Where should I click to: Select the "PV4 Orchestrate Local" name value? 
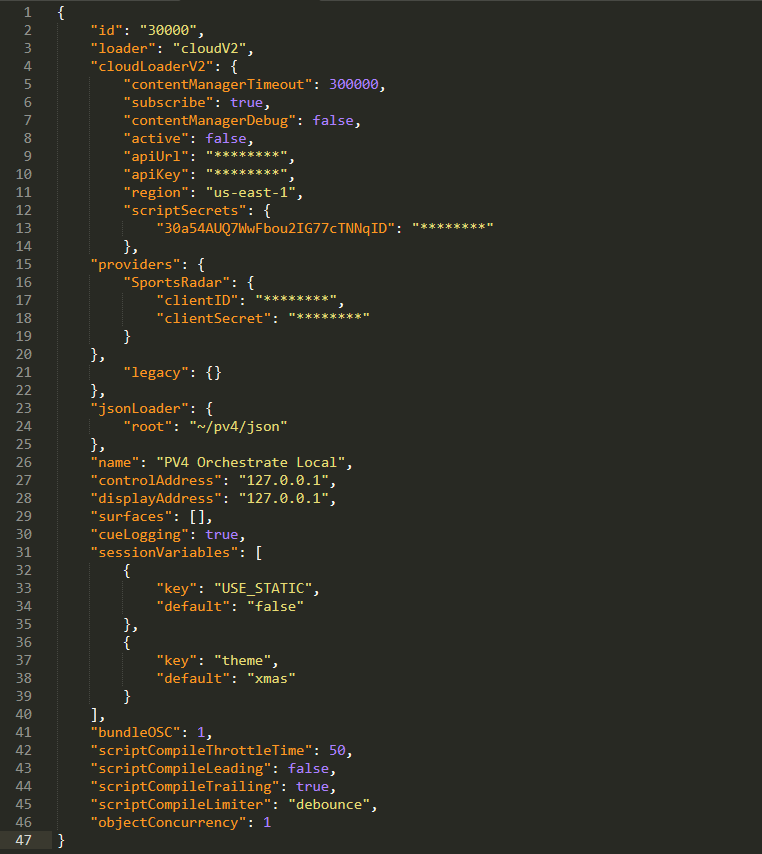point(251,462)
